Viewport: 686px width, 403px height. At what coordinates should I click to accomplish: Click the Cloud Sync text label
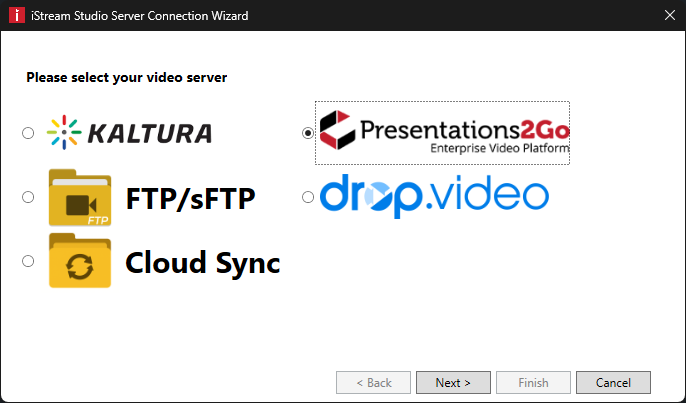(203, 263)
